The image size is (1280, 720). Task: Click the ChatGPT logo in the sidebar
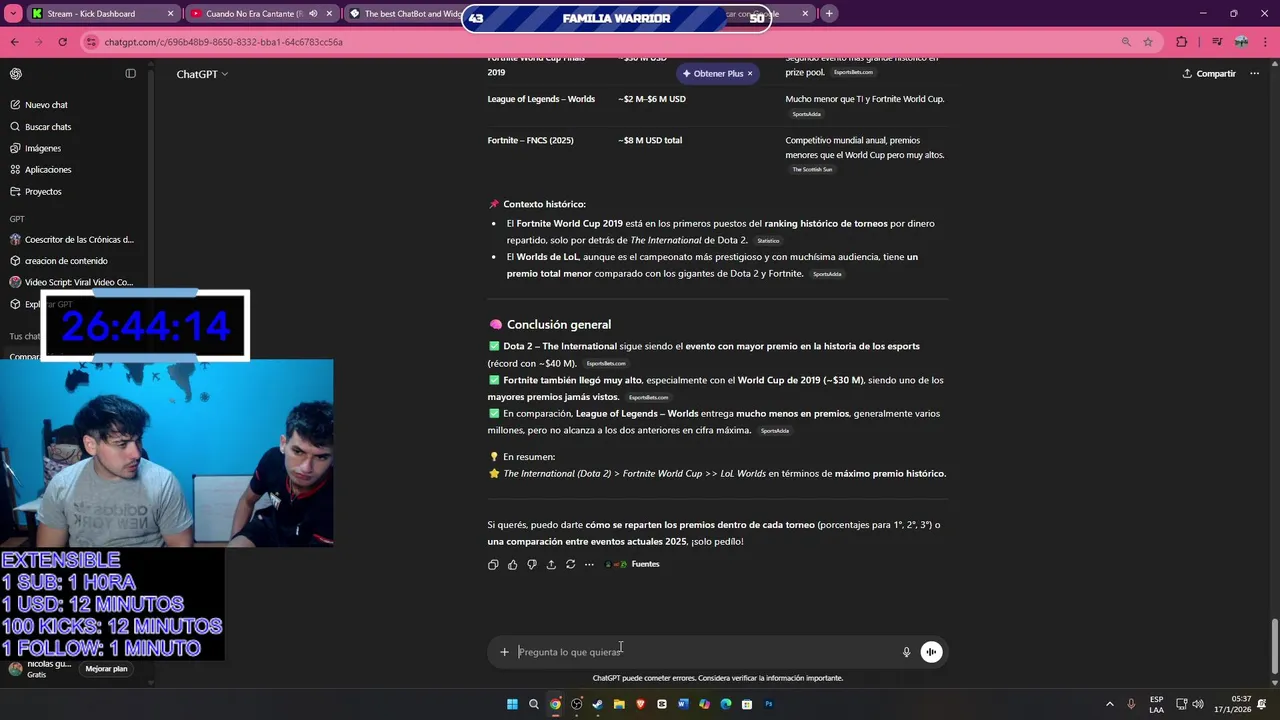(16, 74)
